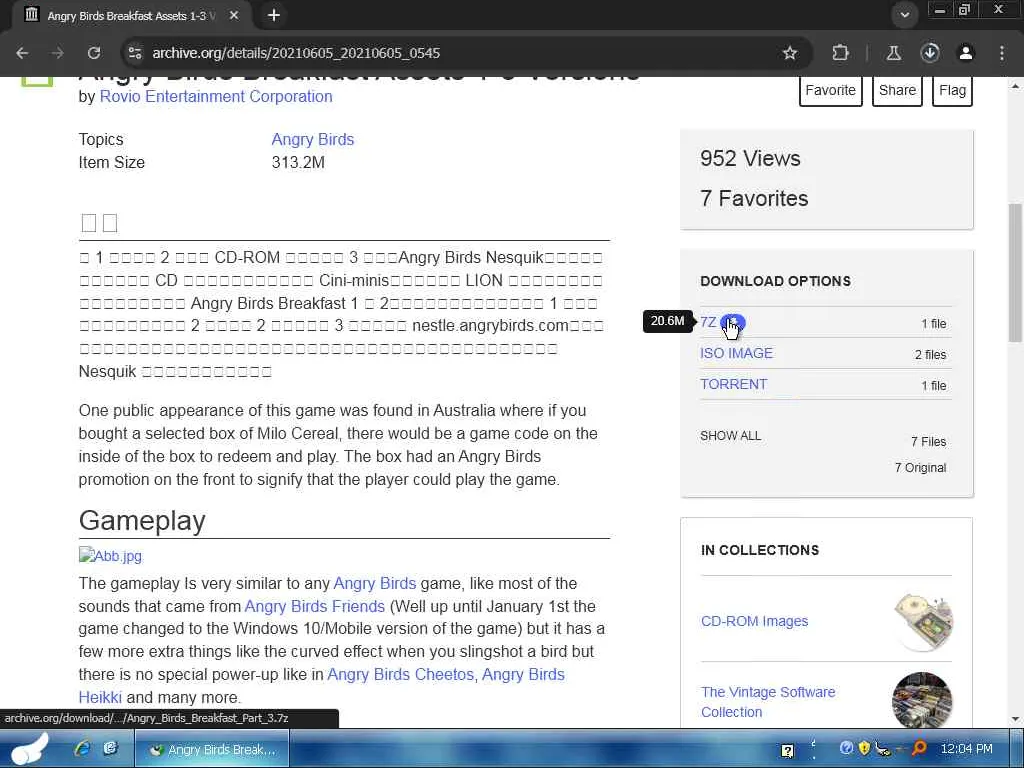Open the CD-ROM Images collection link
1024x768 pixels.
coord(754,621)
